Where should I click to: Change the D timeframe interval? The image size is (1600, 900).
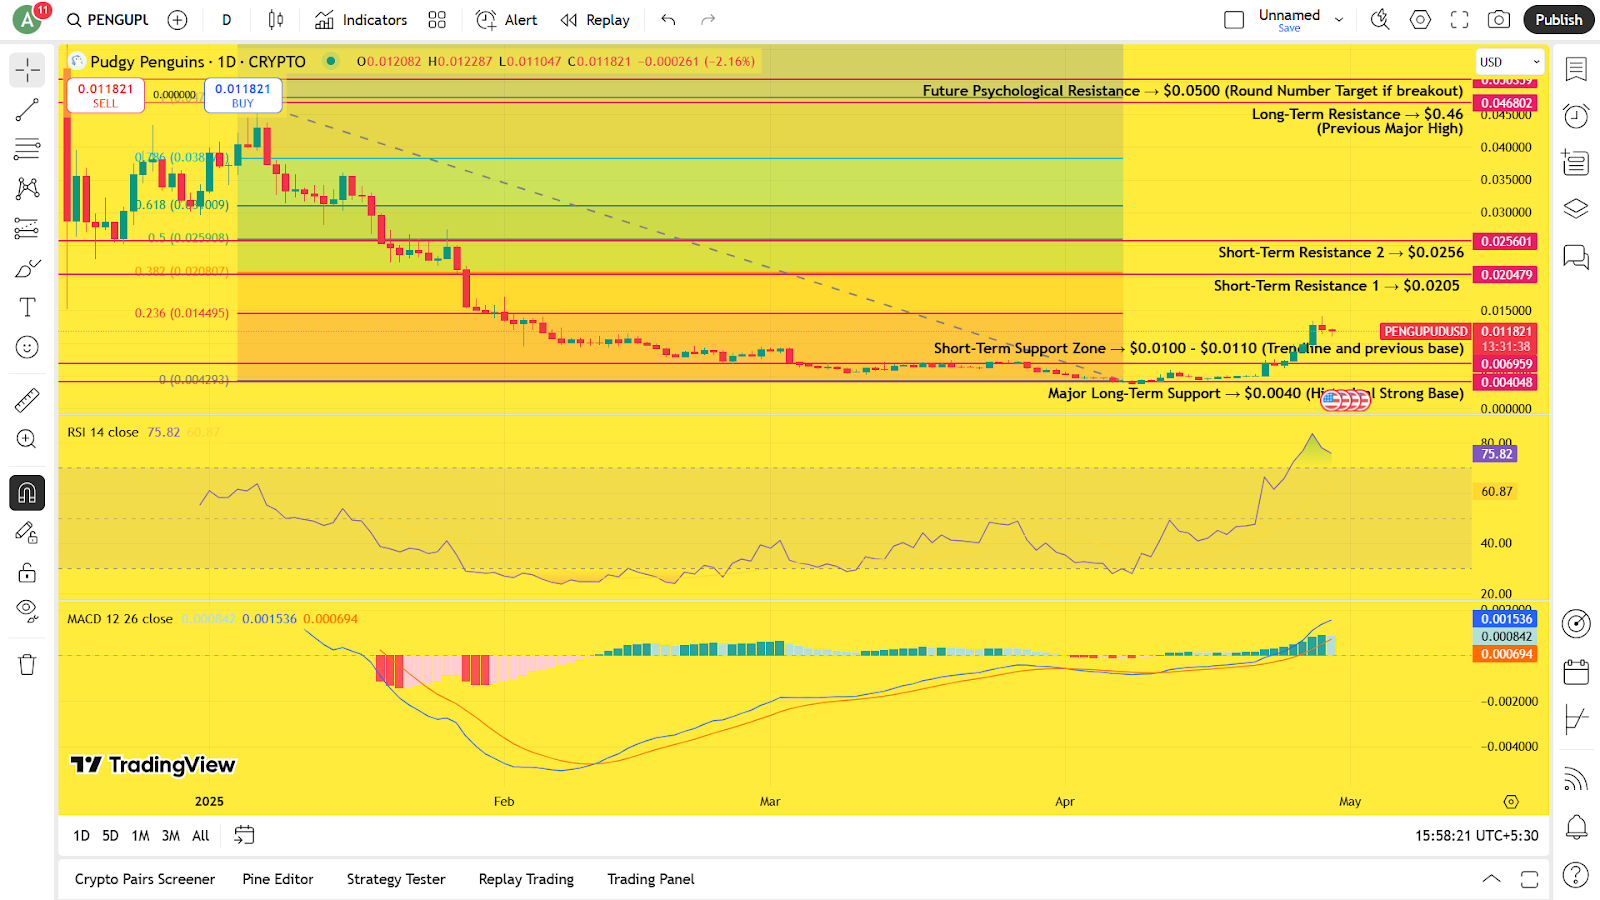(227, 20)
